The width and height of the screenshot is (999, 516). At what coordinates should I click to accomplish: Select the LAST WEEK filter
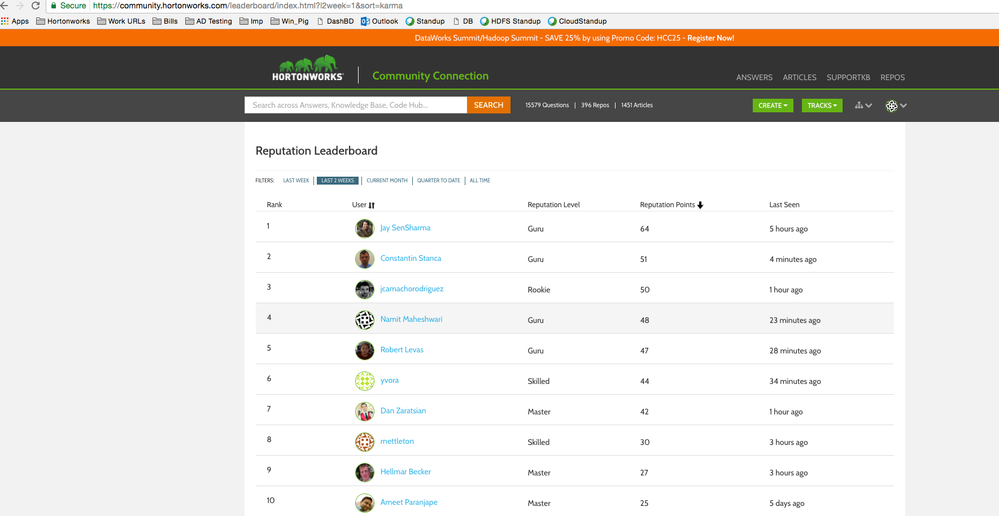coord(296,180)
